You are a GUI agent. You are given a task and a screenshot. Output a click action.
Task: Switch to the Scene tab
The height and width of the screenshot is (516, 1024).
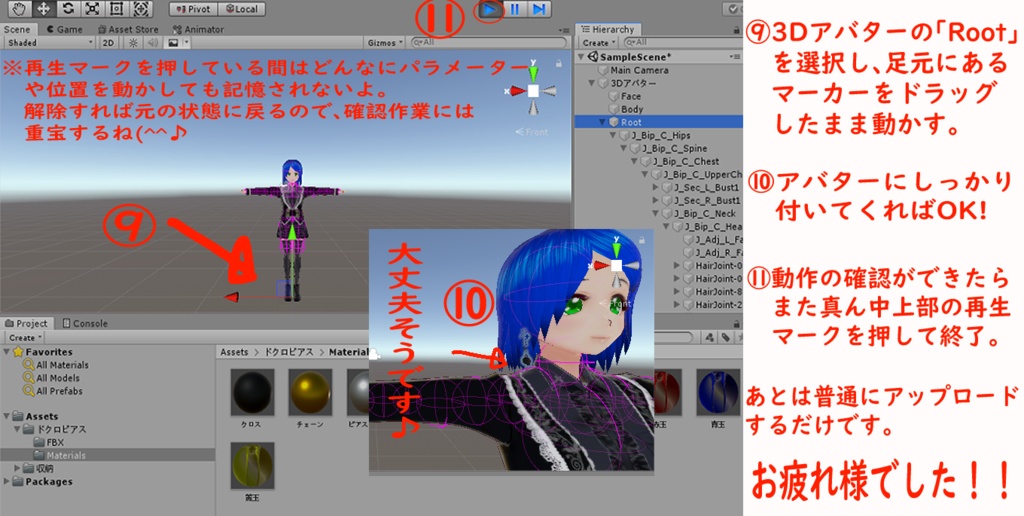coord(17,29)
